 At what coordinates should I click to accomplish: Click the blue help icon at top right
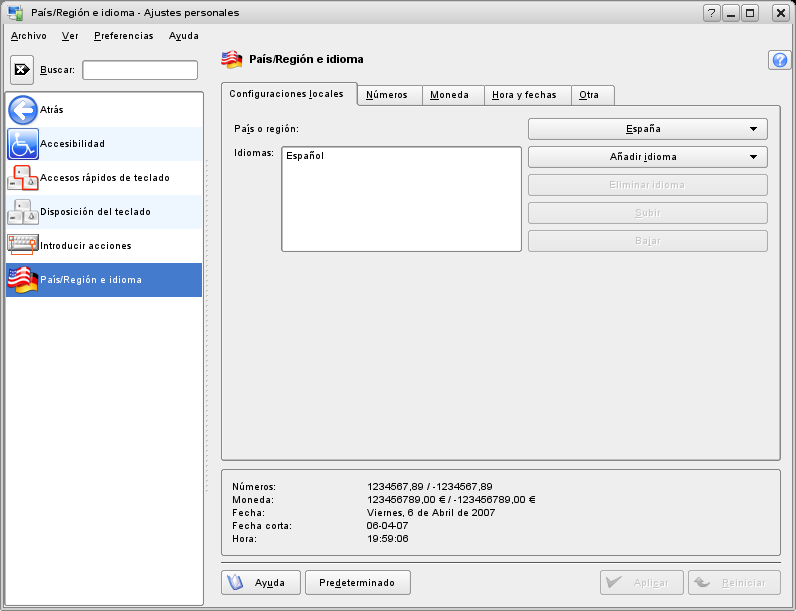(779, 60)
